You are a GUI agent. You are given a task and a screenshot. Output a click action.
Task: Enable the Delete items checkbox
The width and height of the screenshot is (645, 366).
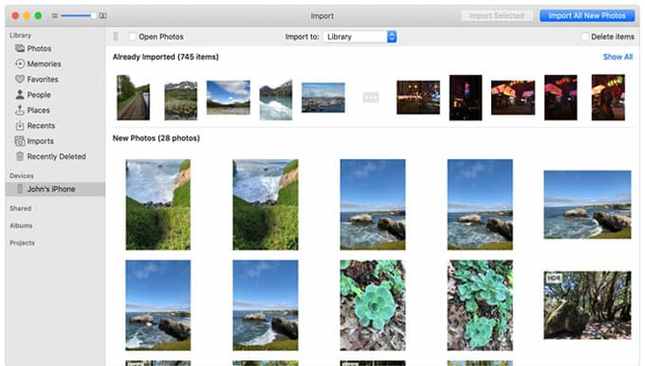pos(585,37)
